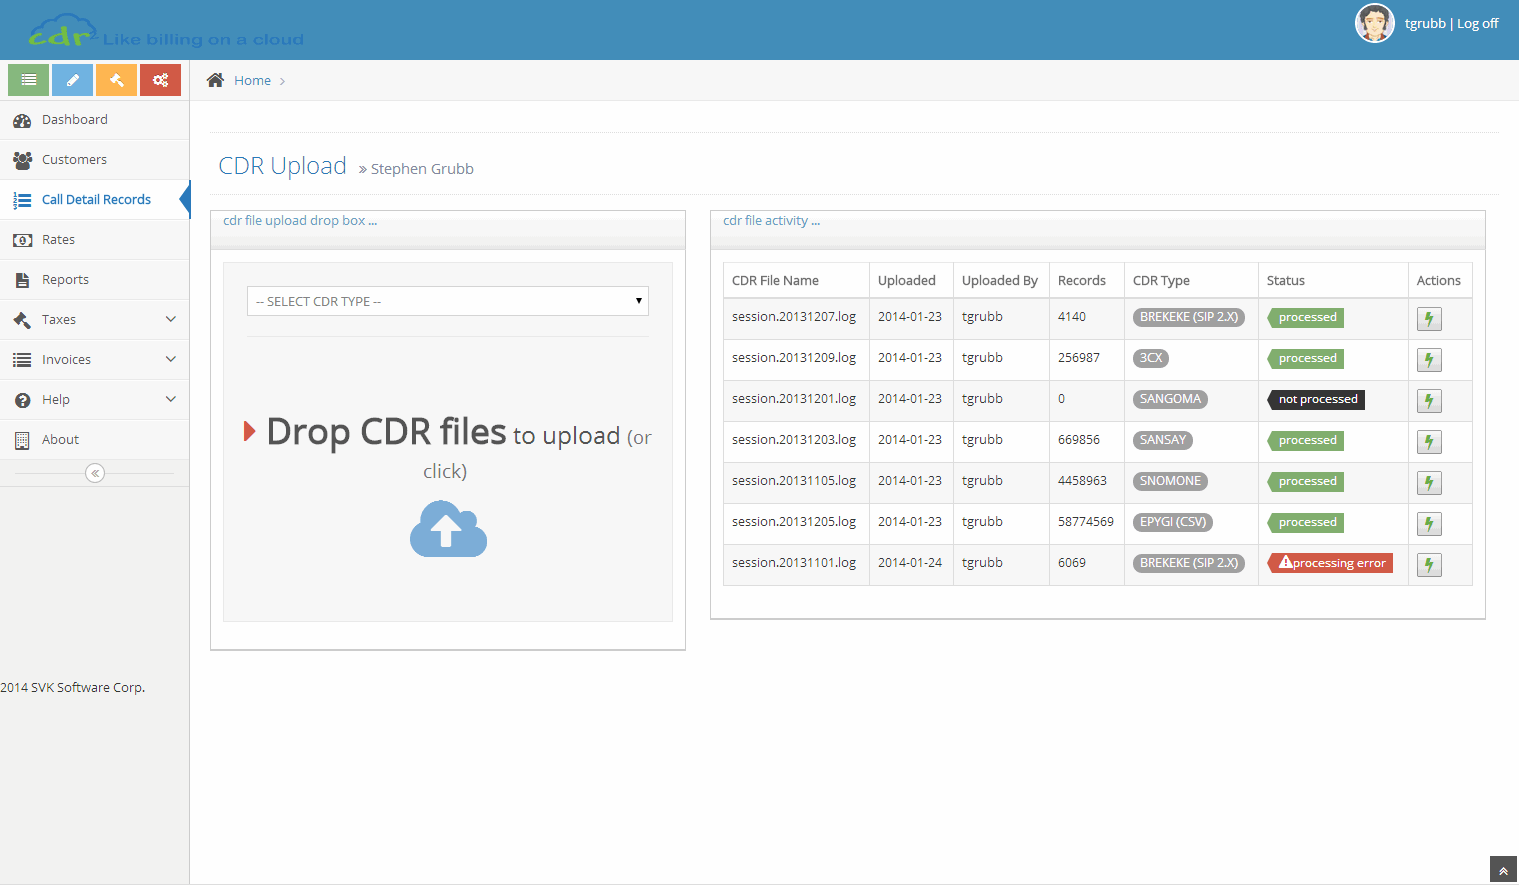
Task: Click the Log off link
Action: click(x=1477, y=23)
